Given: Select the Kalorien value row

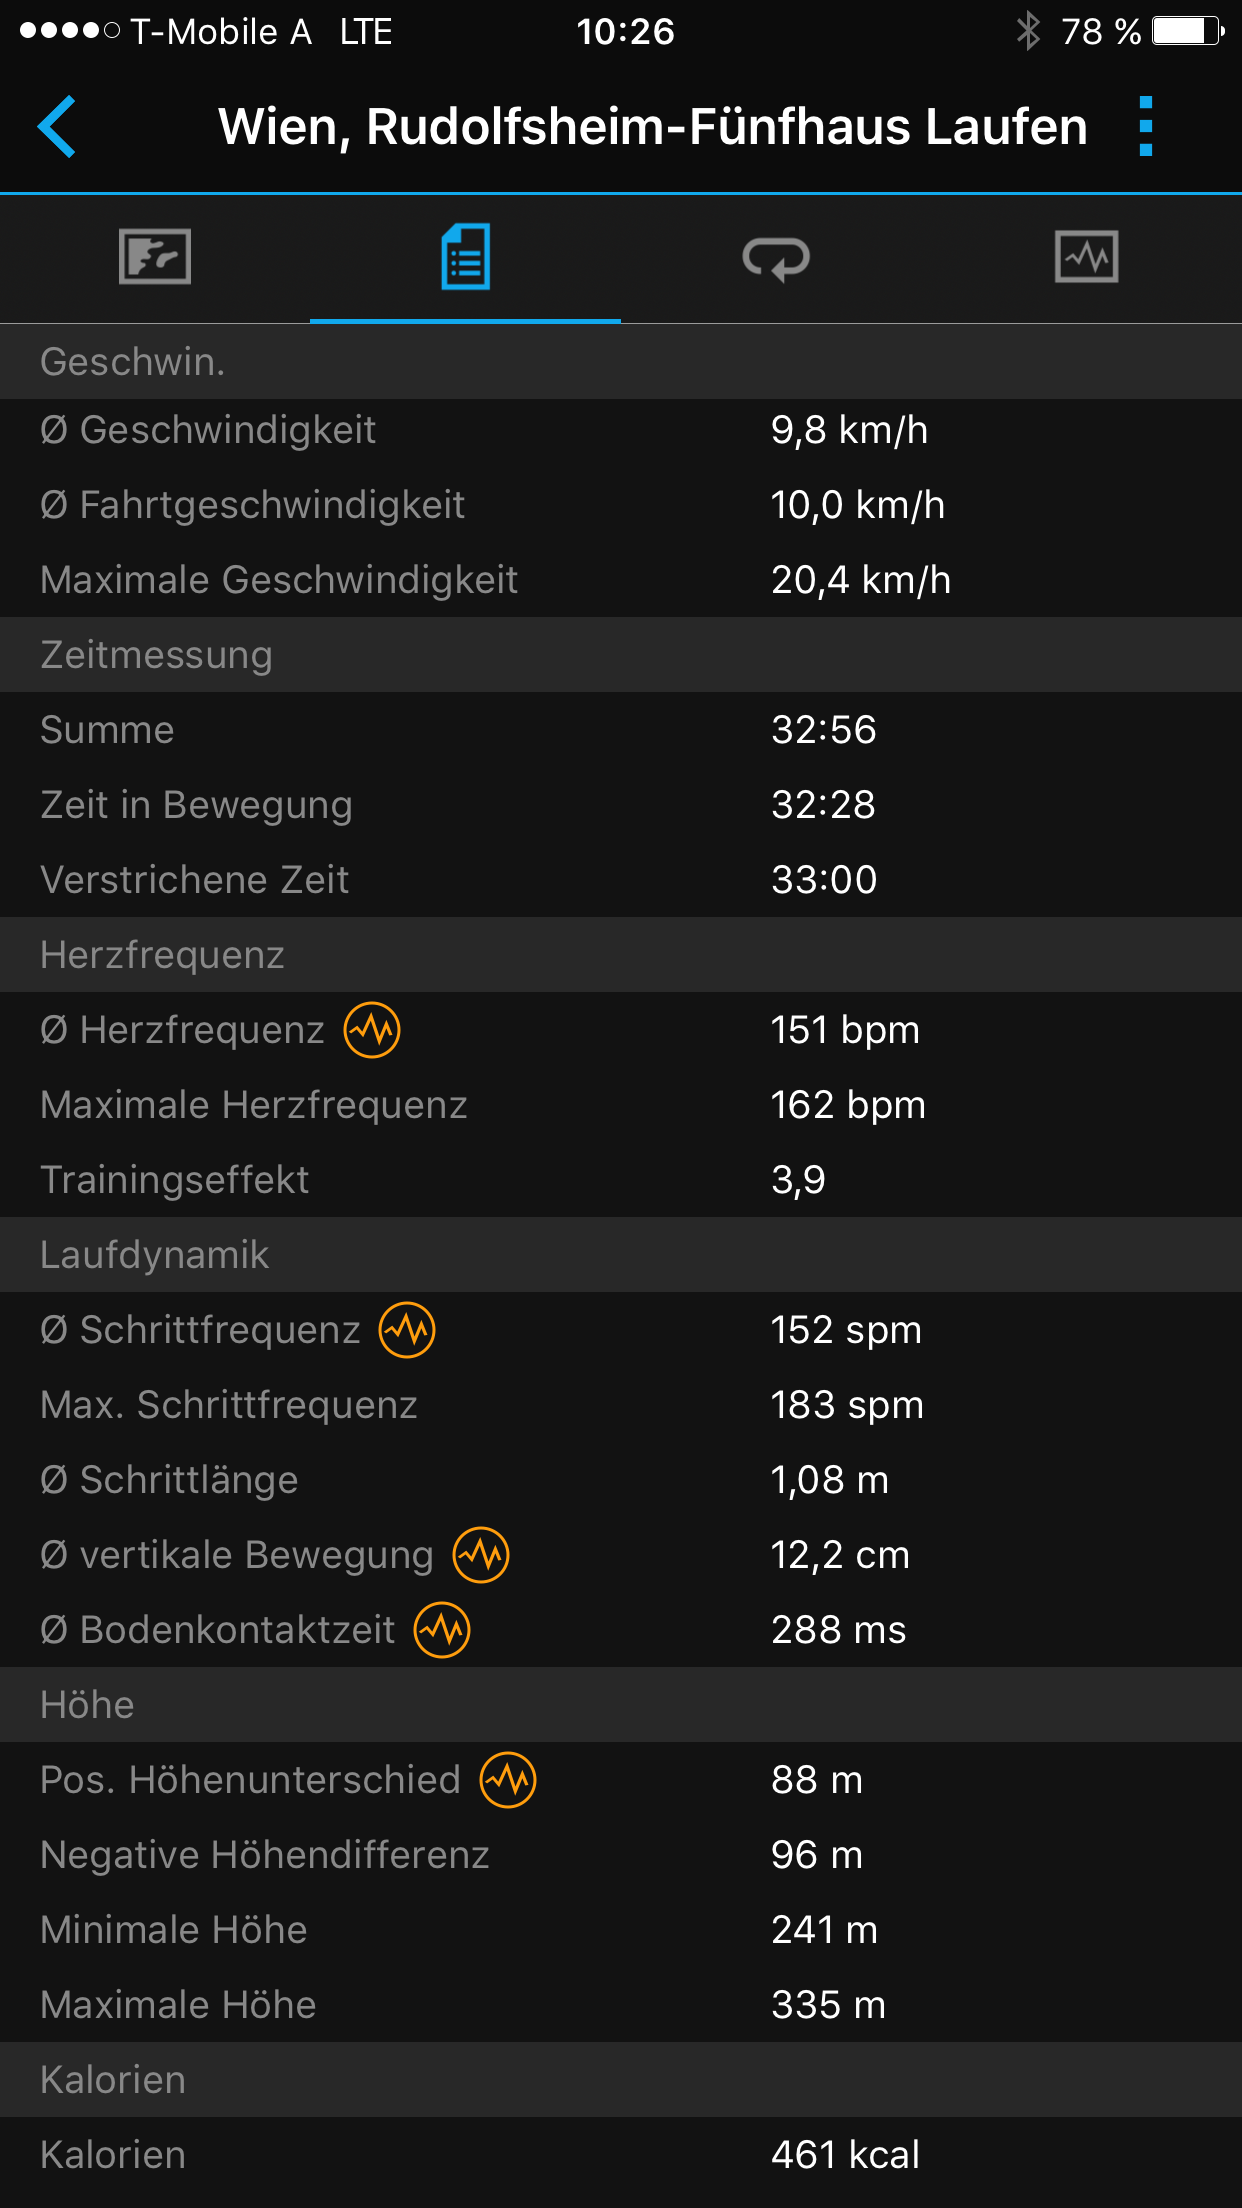Looking at the screenshot, I should [x=621, y=2155].
